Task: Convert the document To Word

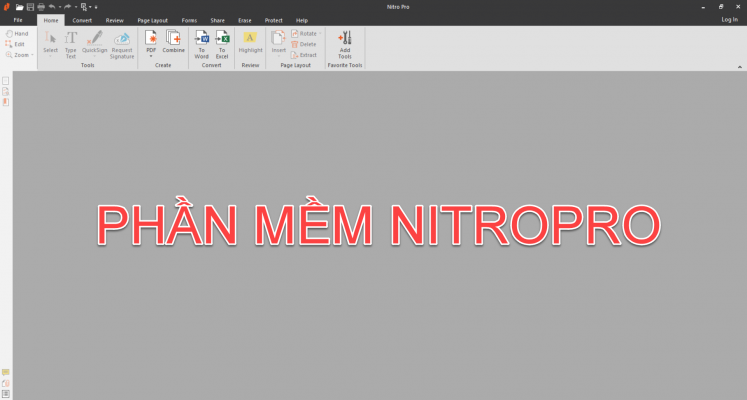Action: point(201,38)
